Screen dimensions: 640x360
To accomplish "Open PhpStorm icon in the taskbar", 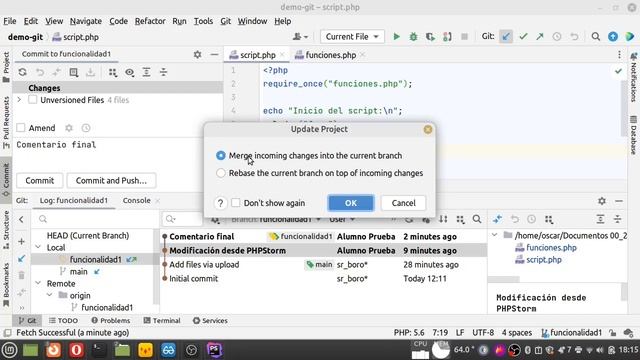I will (x=214, y=350).
